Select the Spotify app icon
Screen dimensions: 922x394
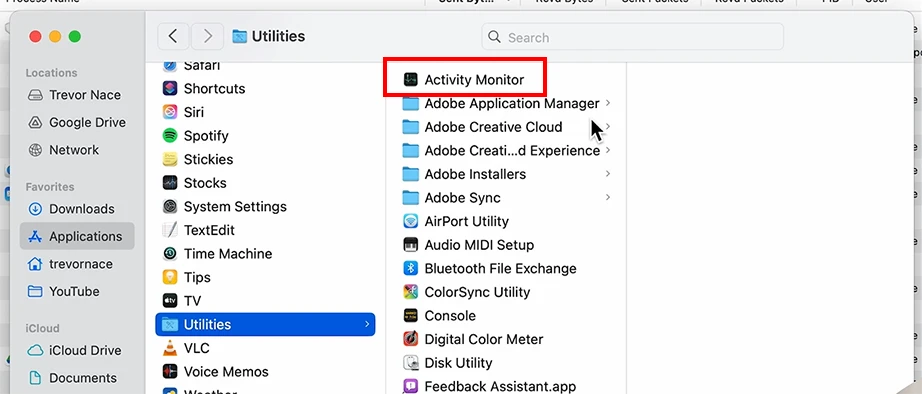[170, 135]
